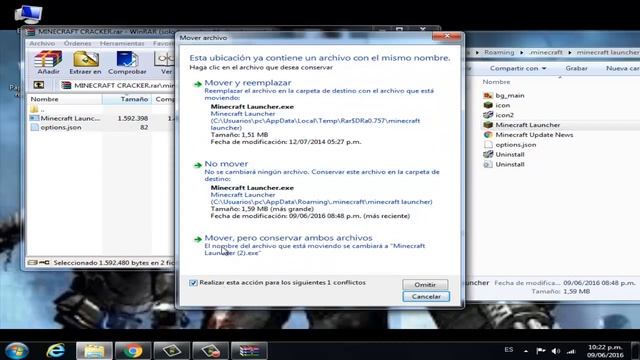
Task: Open File Explorer from taskbar
Action: pyautogui.click(x=94, y=351)
